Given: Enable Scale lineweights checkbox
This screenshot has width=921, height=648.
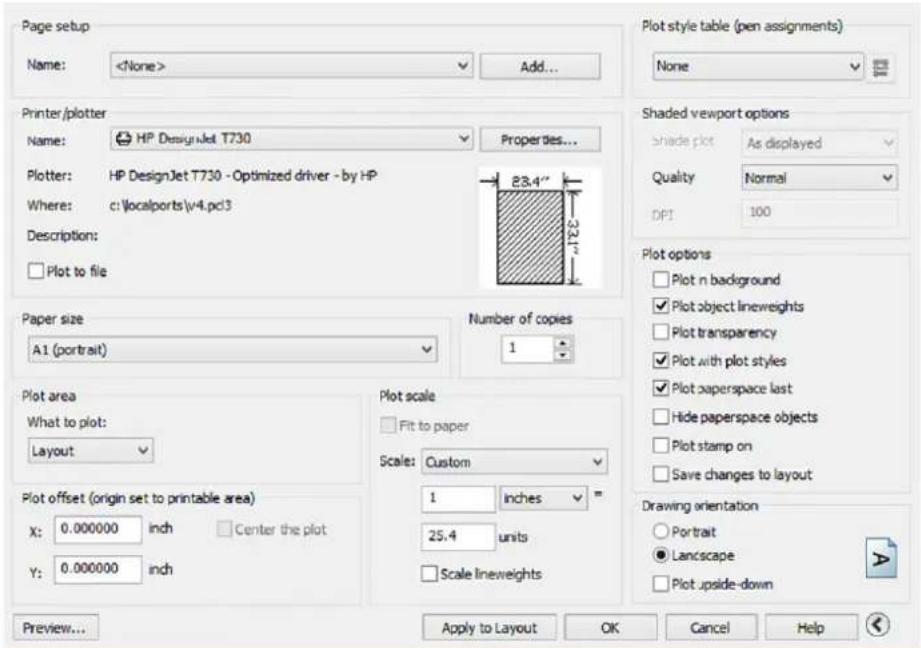Looking at the screenshot, I should pos(429,573).
